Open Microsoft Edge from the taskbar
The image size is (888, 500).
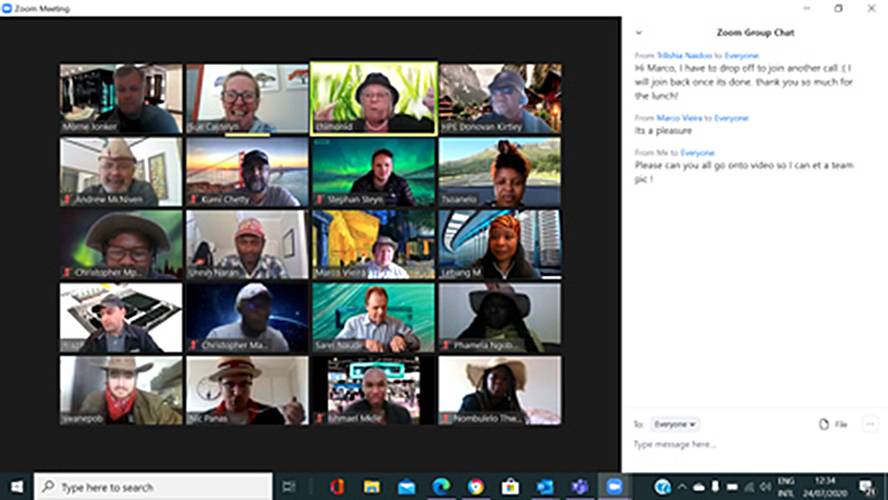point(441,487)
